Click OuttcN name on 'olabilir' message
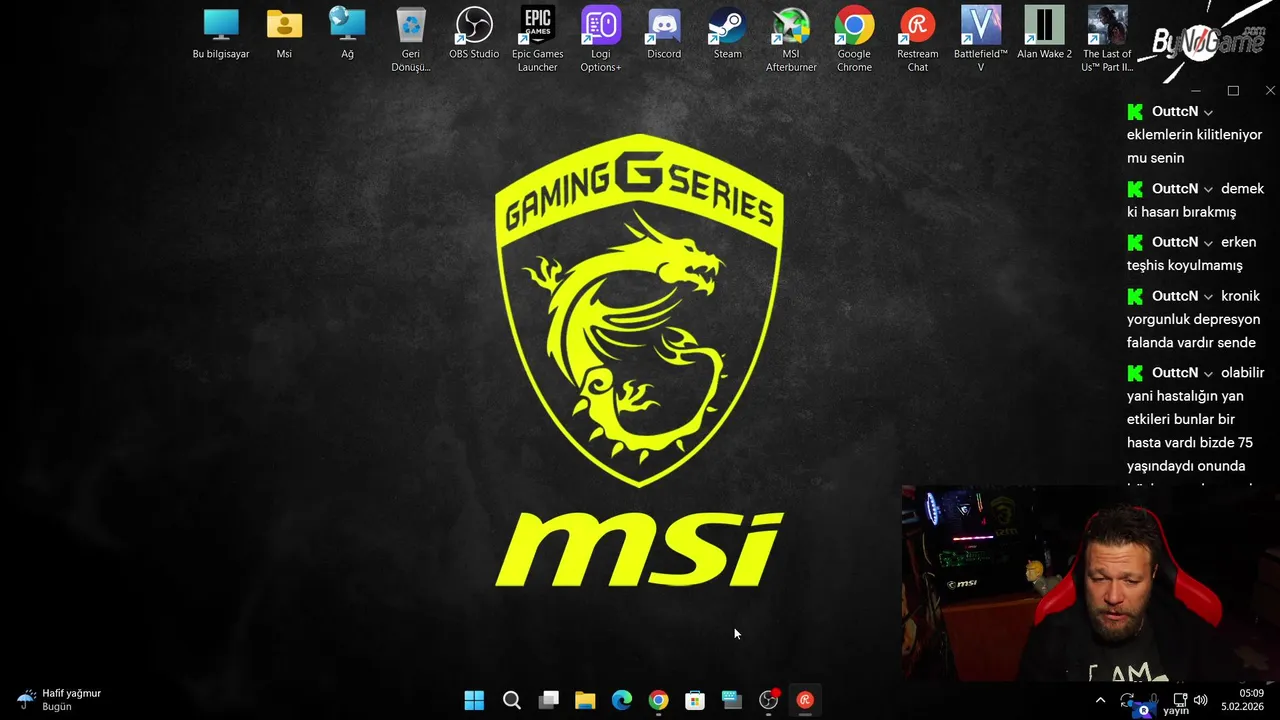1280x720 pixels. [1175, 372]
